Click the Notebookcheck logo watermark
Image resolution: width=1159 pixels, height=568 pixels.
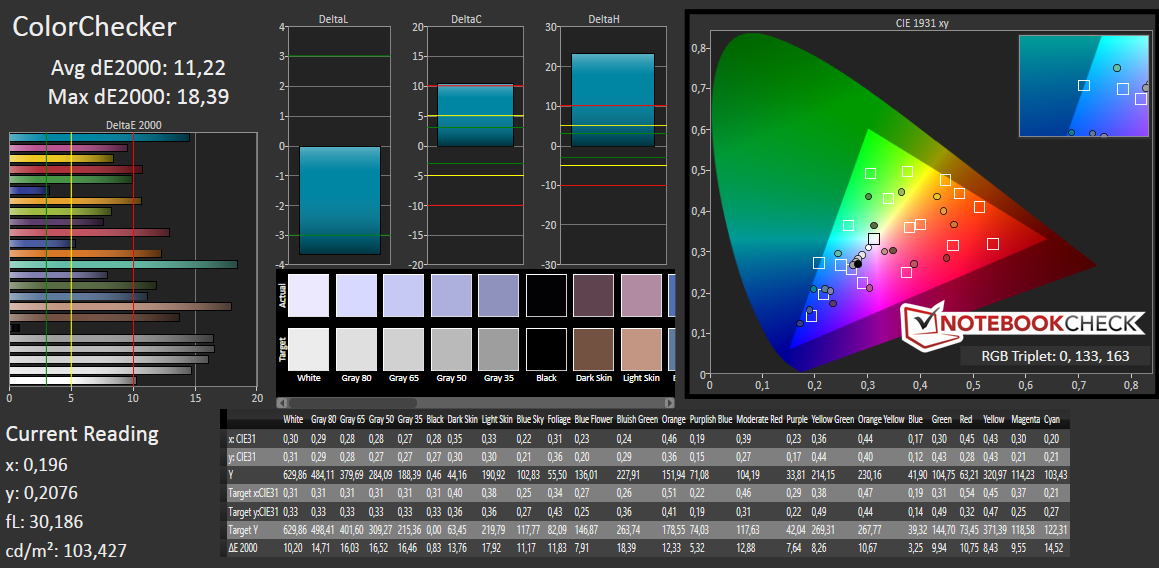1022,324
